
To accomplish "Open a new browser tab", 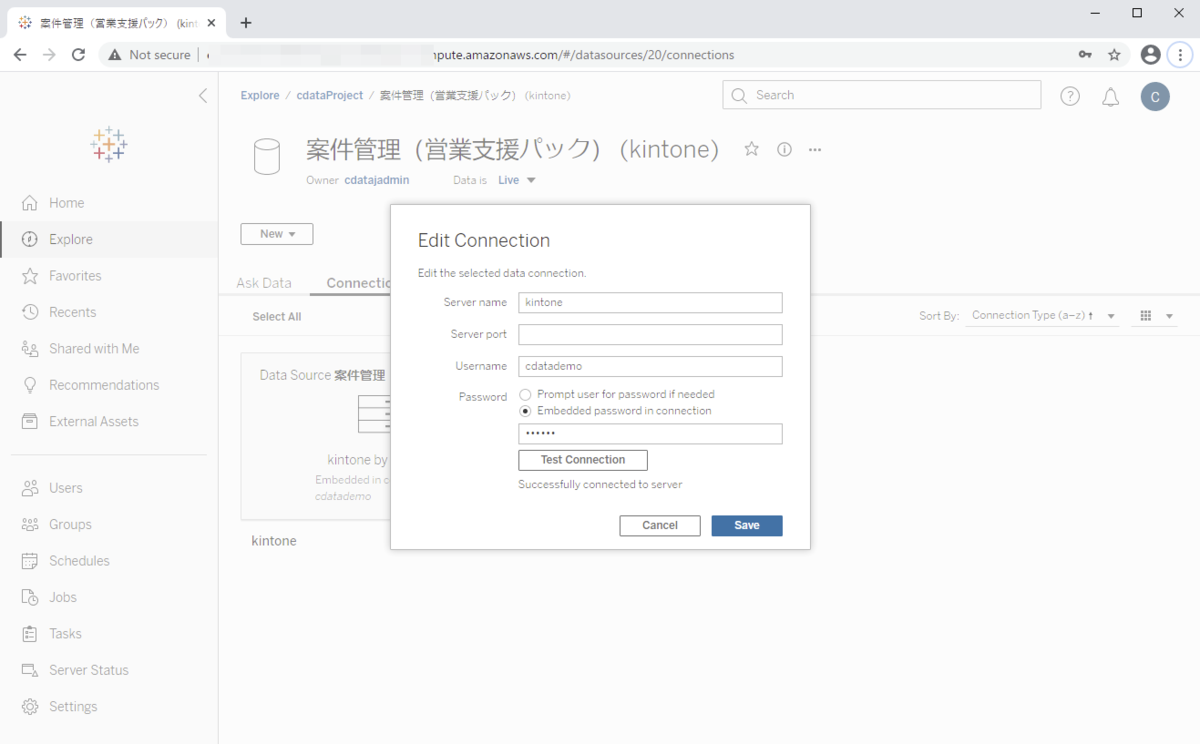I will coord(246,22).
